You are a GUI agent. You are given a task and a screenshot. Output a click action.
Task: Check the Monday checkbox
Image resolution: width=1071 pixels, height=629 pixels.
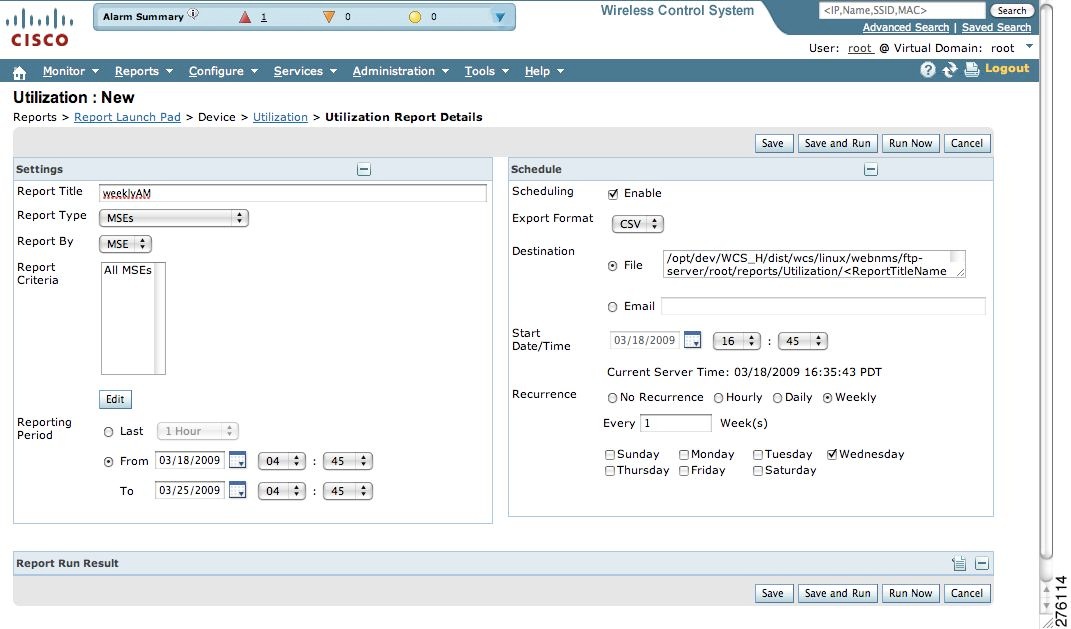pos(684,455)
